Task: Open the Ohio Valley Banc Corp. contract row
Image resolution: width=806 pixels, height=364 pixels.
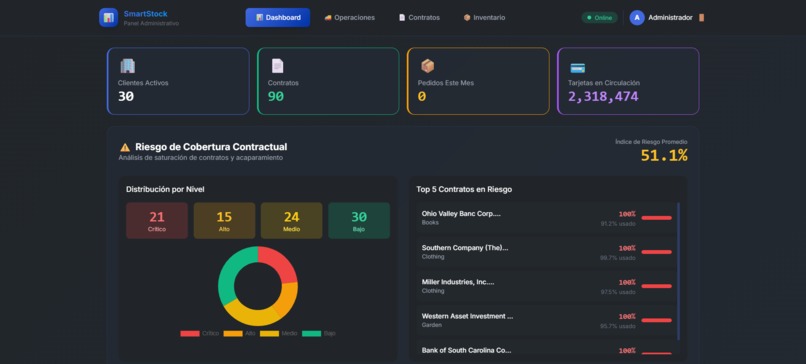Action: pyautogui.click(x=547, y=218)
